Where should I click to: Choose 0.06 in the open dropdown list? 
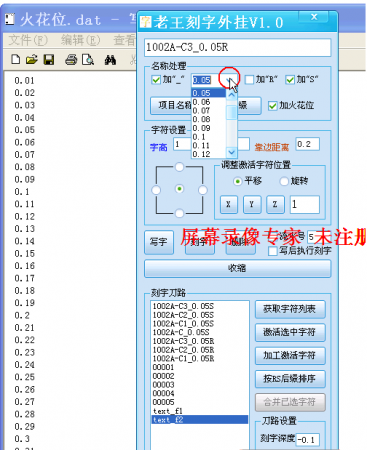[209, 102]
